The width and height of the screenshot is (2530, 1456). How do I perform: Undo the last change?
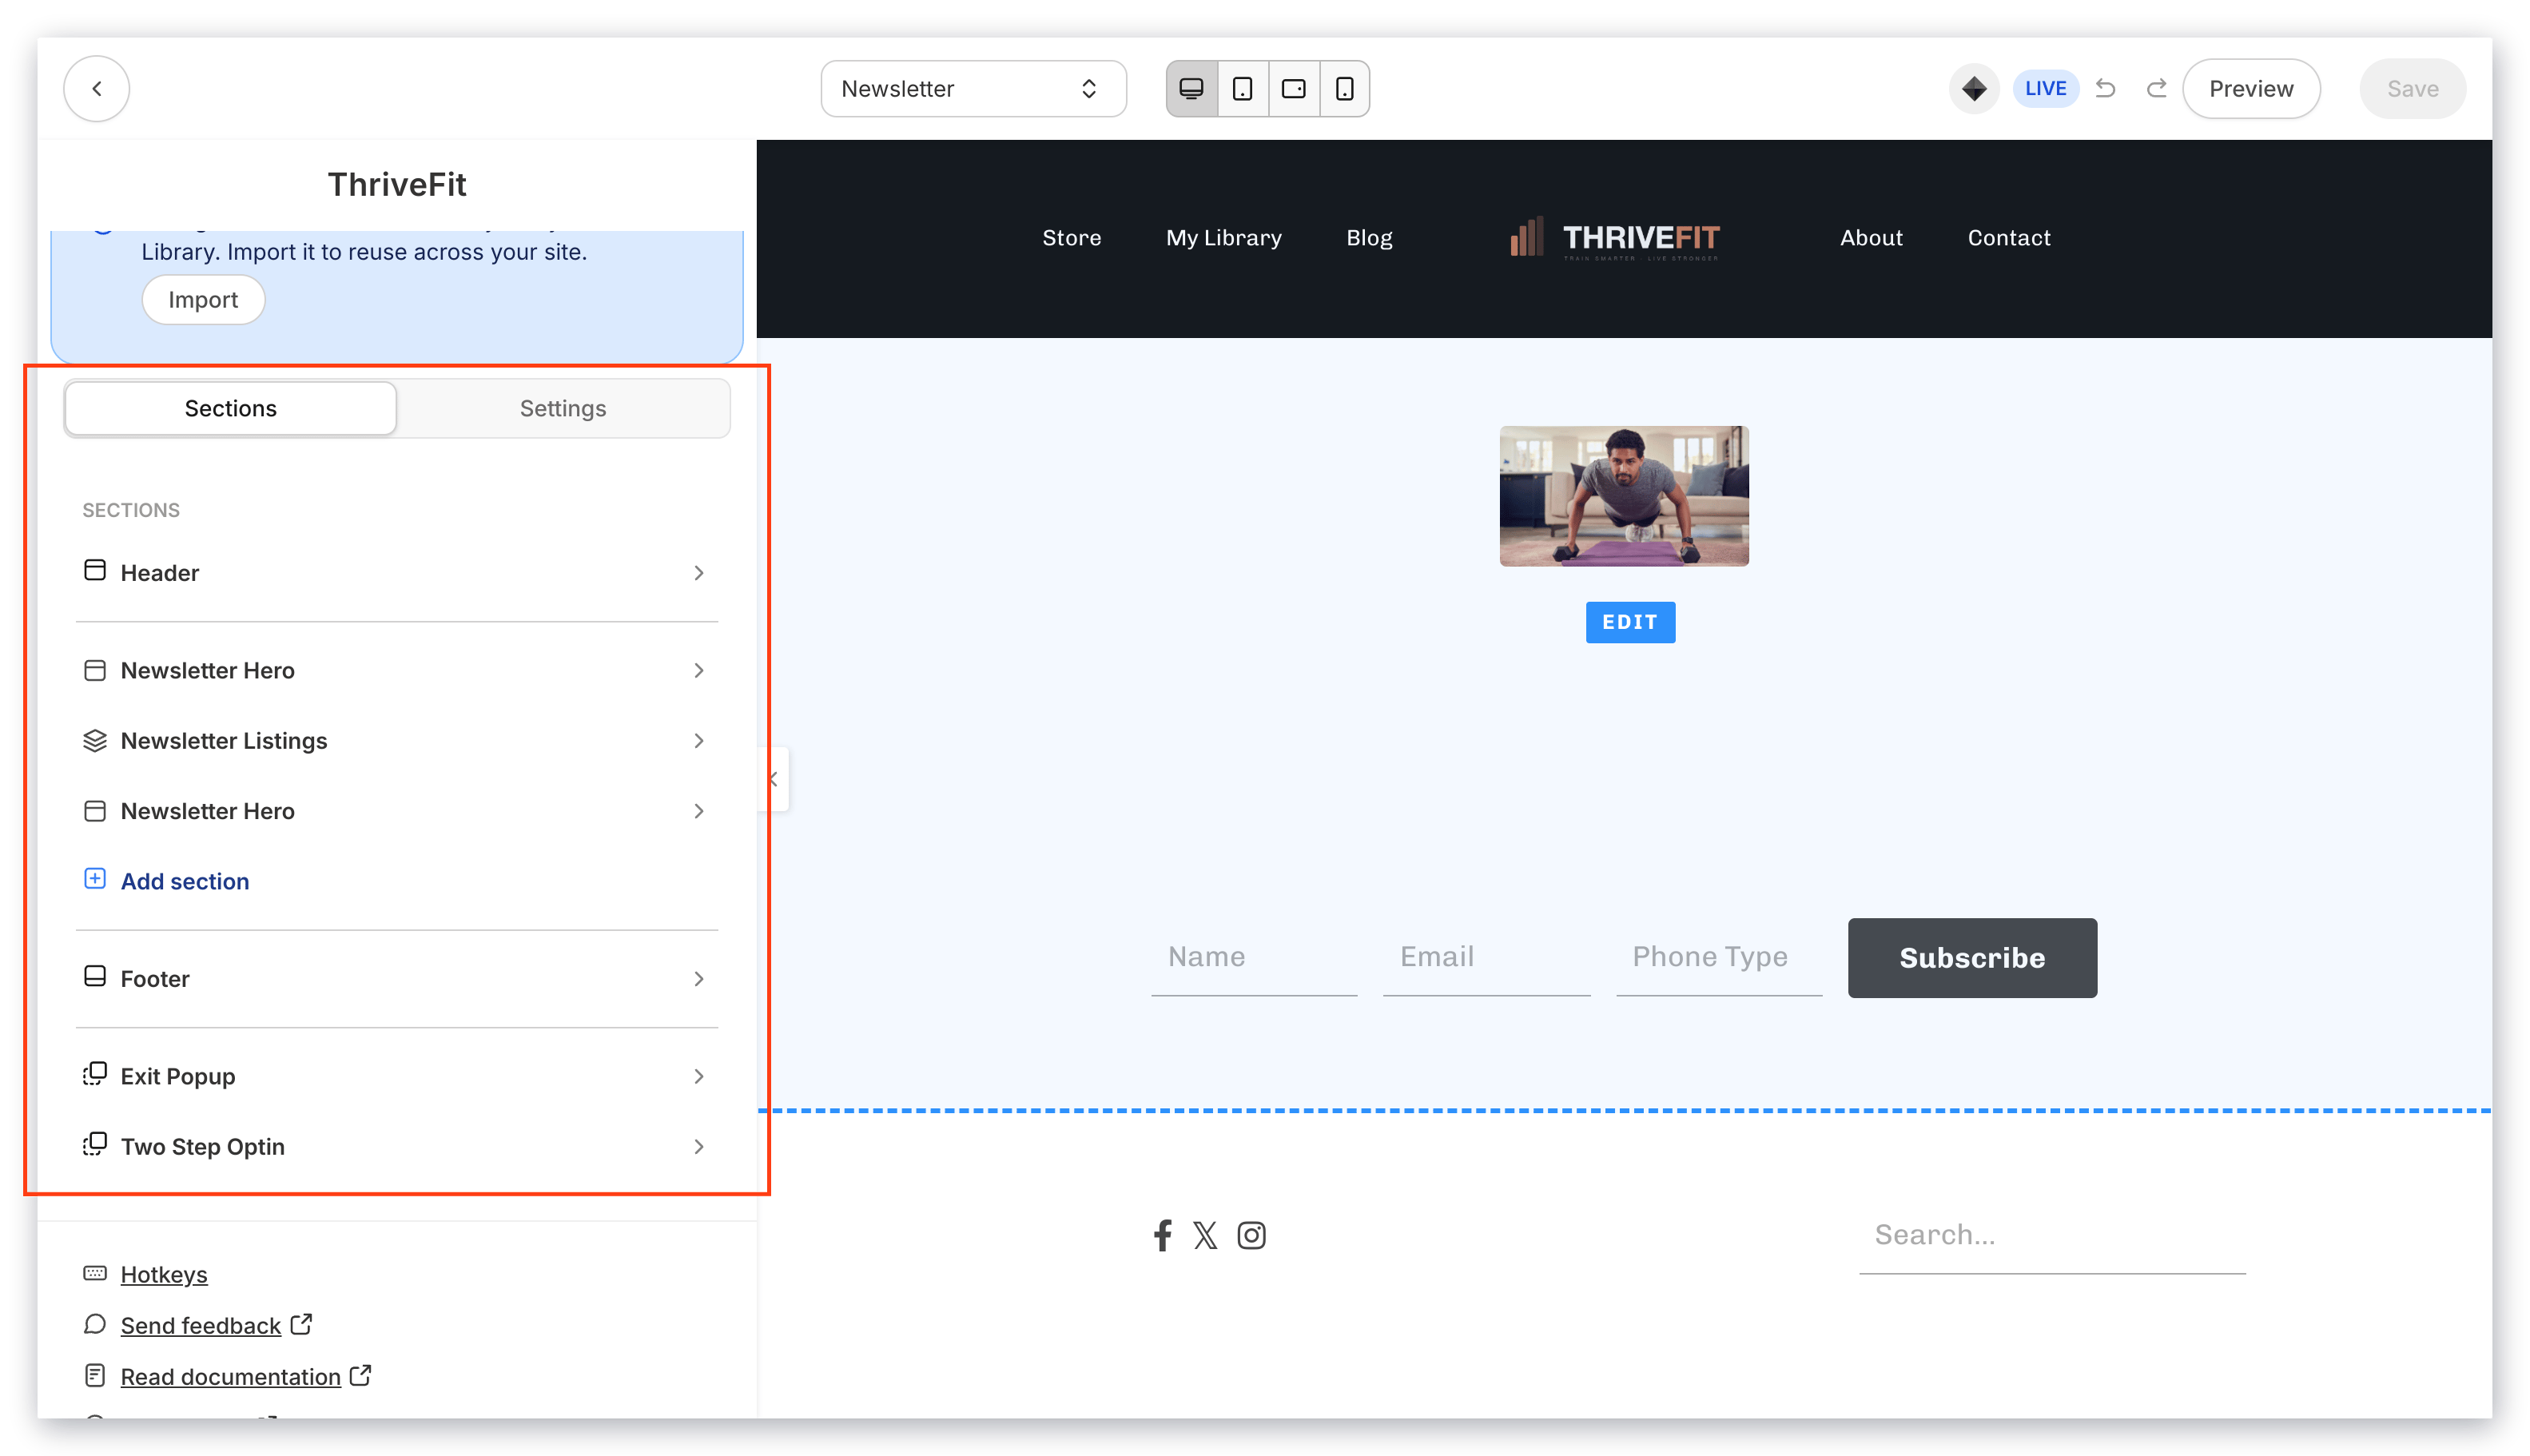tap(2105, 88)
